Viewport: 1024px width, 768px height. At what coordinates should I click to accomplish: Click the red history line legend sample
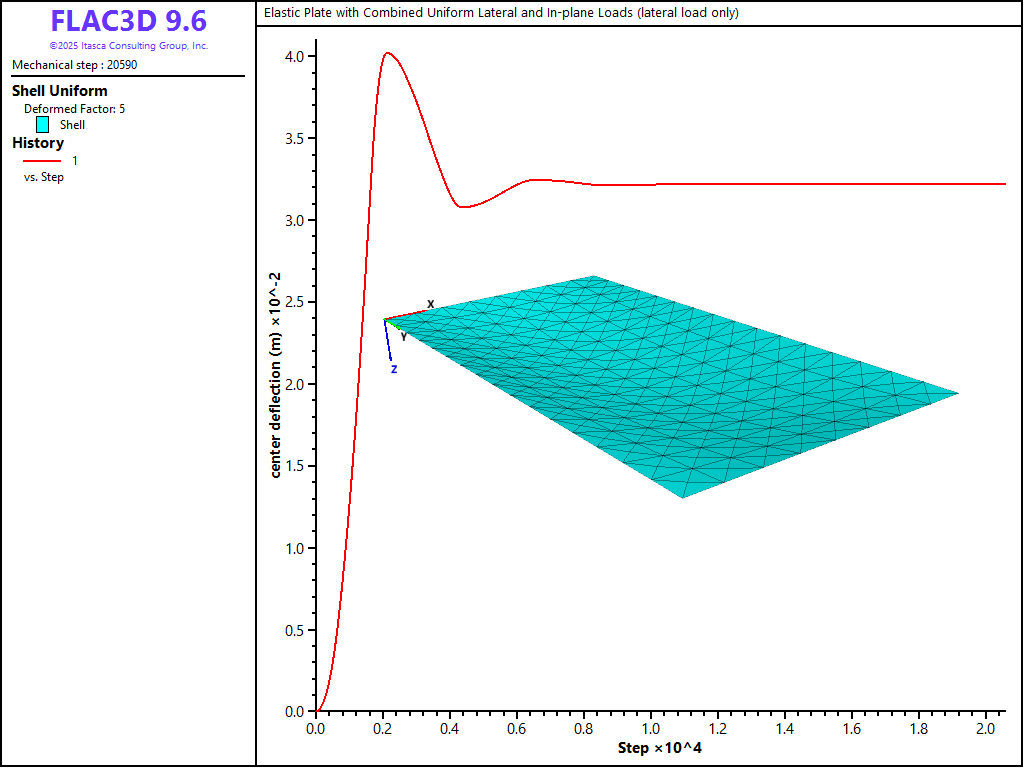pyautogui.click(x=42, y=160)
